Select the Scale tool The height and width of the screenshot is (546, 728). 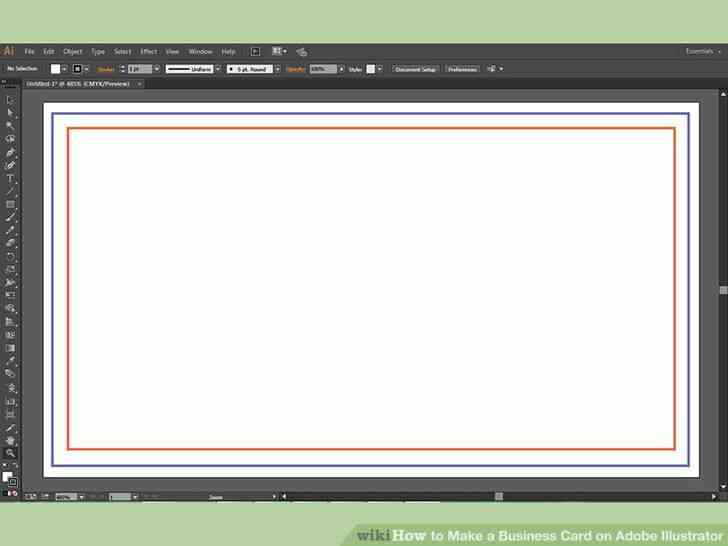coord(10,269)
